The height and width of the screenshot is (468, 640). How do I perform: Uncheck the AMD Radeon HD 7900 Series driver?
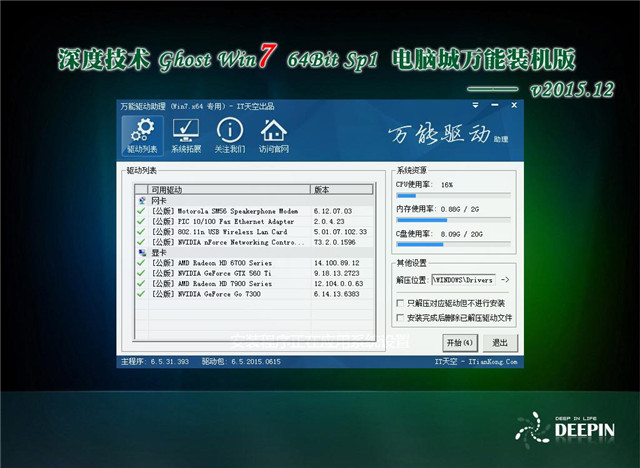coord(141,283)
